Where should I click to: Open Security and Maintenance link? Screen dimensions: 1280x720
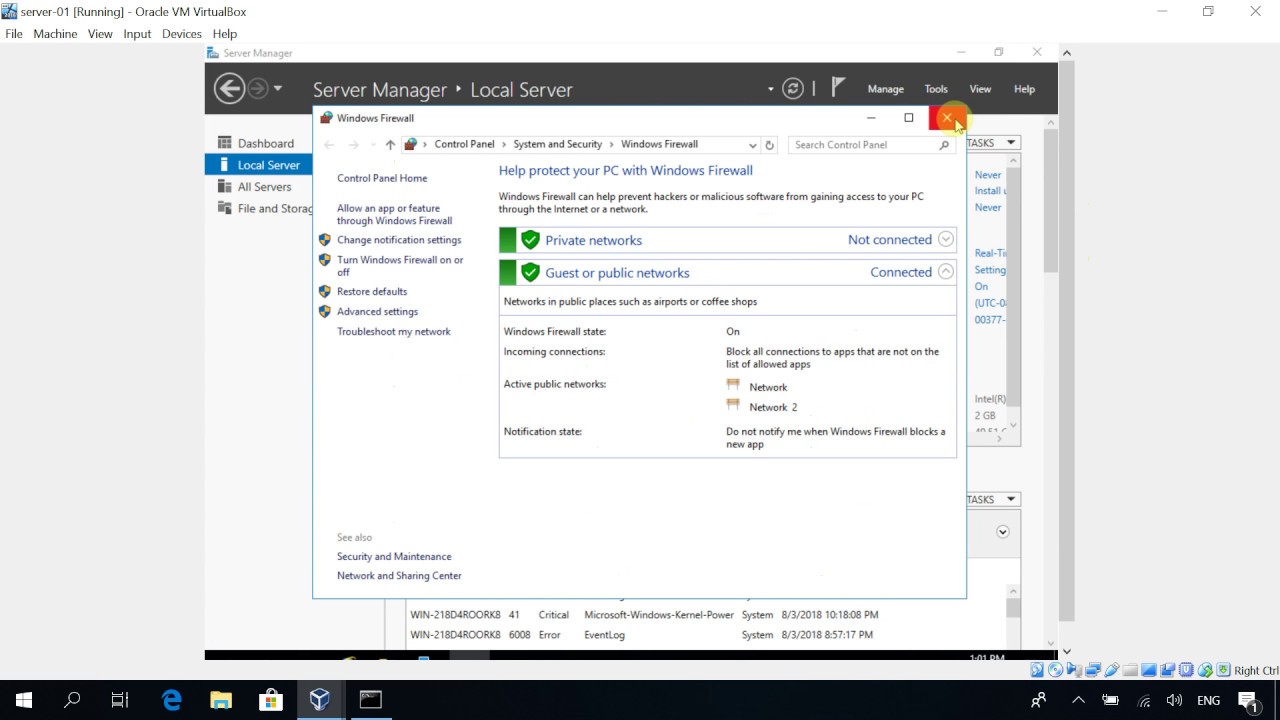pos(394,556)
